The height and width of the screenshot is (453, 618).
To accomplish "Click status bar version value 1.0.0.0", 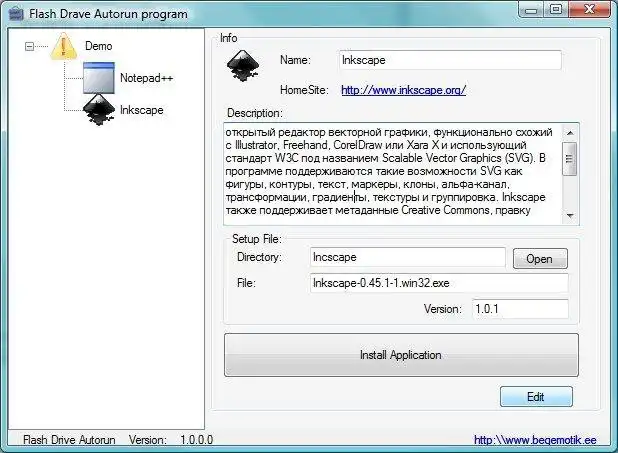I will coord(197,440).
